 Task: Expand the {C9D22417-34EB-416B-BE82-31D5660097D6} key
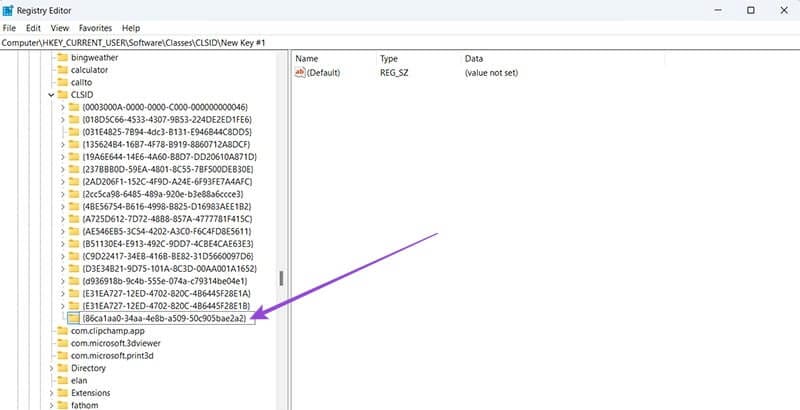coord(62,256)
